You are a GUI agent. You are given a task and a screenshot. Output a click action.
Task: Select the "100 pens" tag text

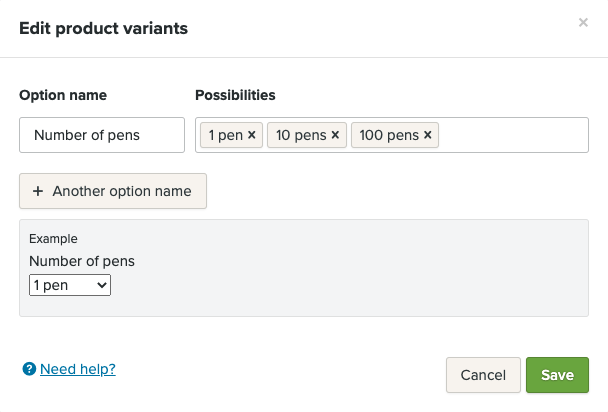(x=388, y=135)
